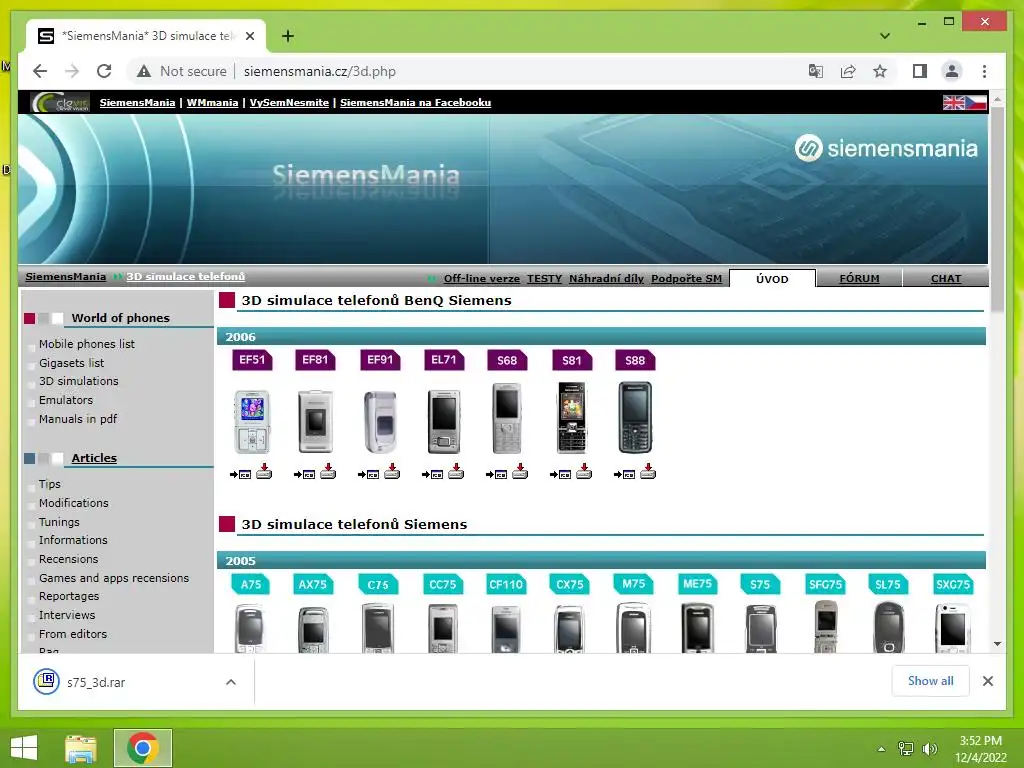Click the page vertical scrollbar thumb
Image resolution: width=1024 pixels, height=768 pixels.
pyautogui.click(x=997, y=209)
